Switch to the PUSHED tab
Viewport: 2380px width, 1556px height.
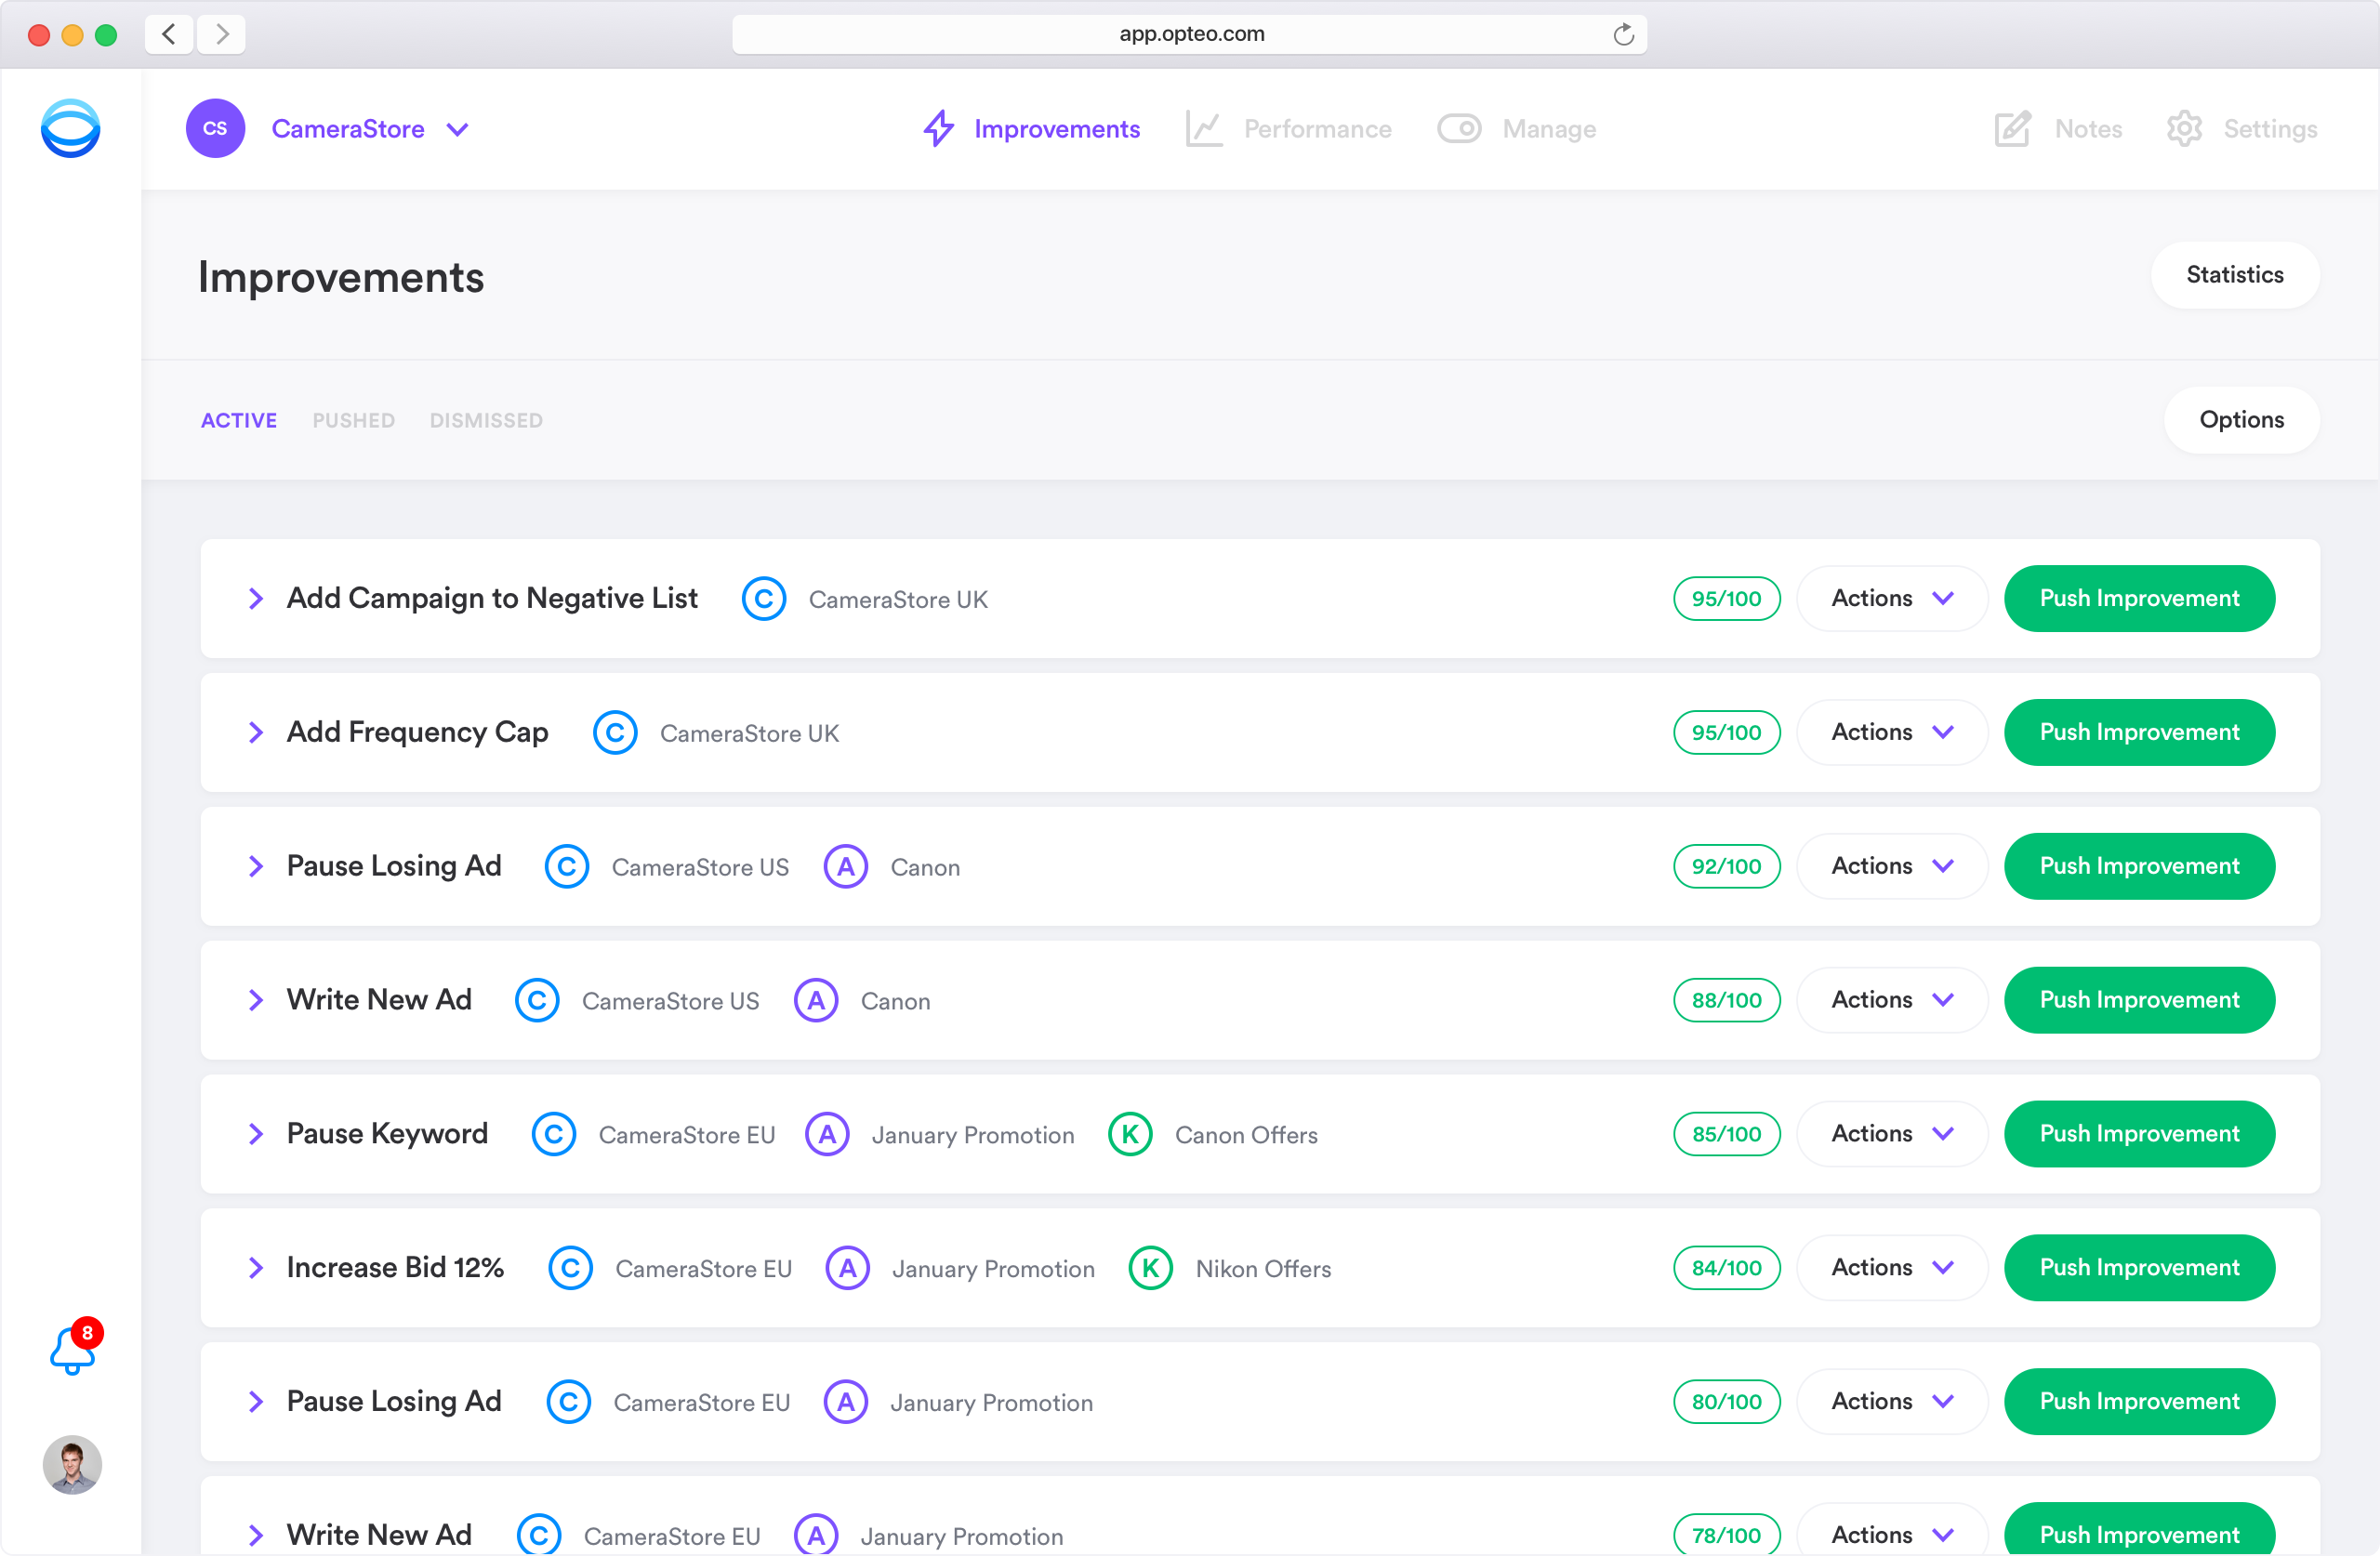[x=354, y=420]
